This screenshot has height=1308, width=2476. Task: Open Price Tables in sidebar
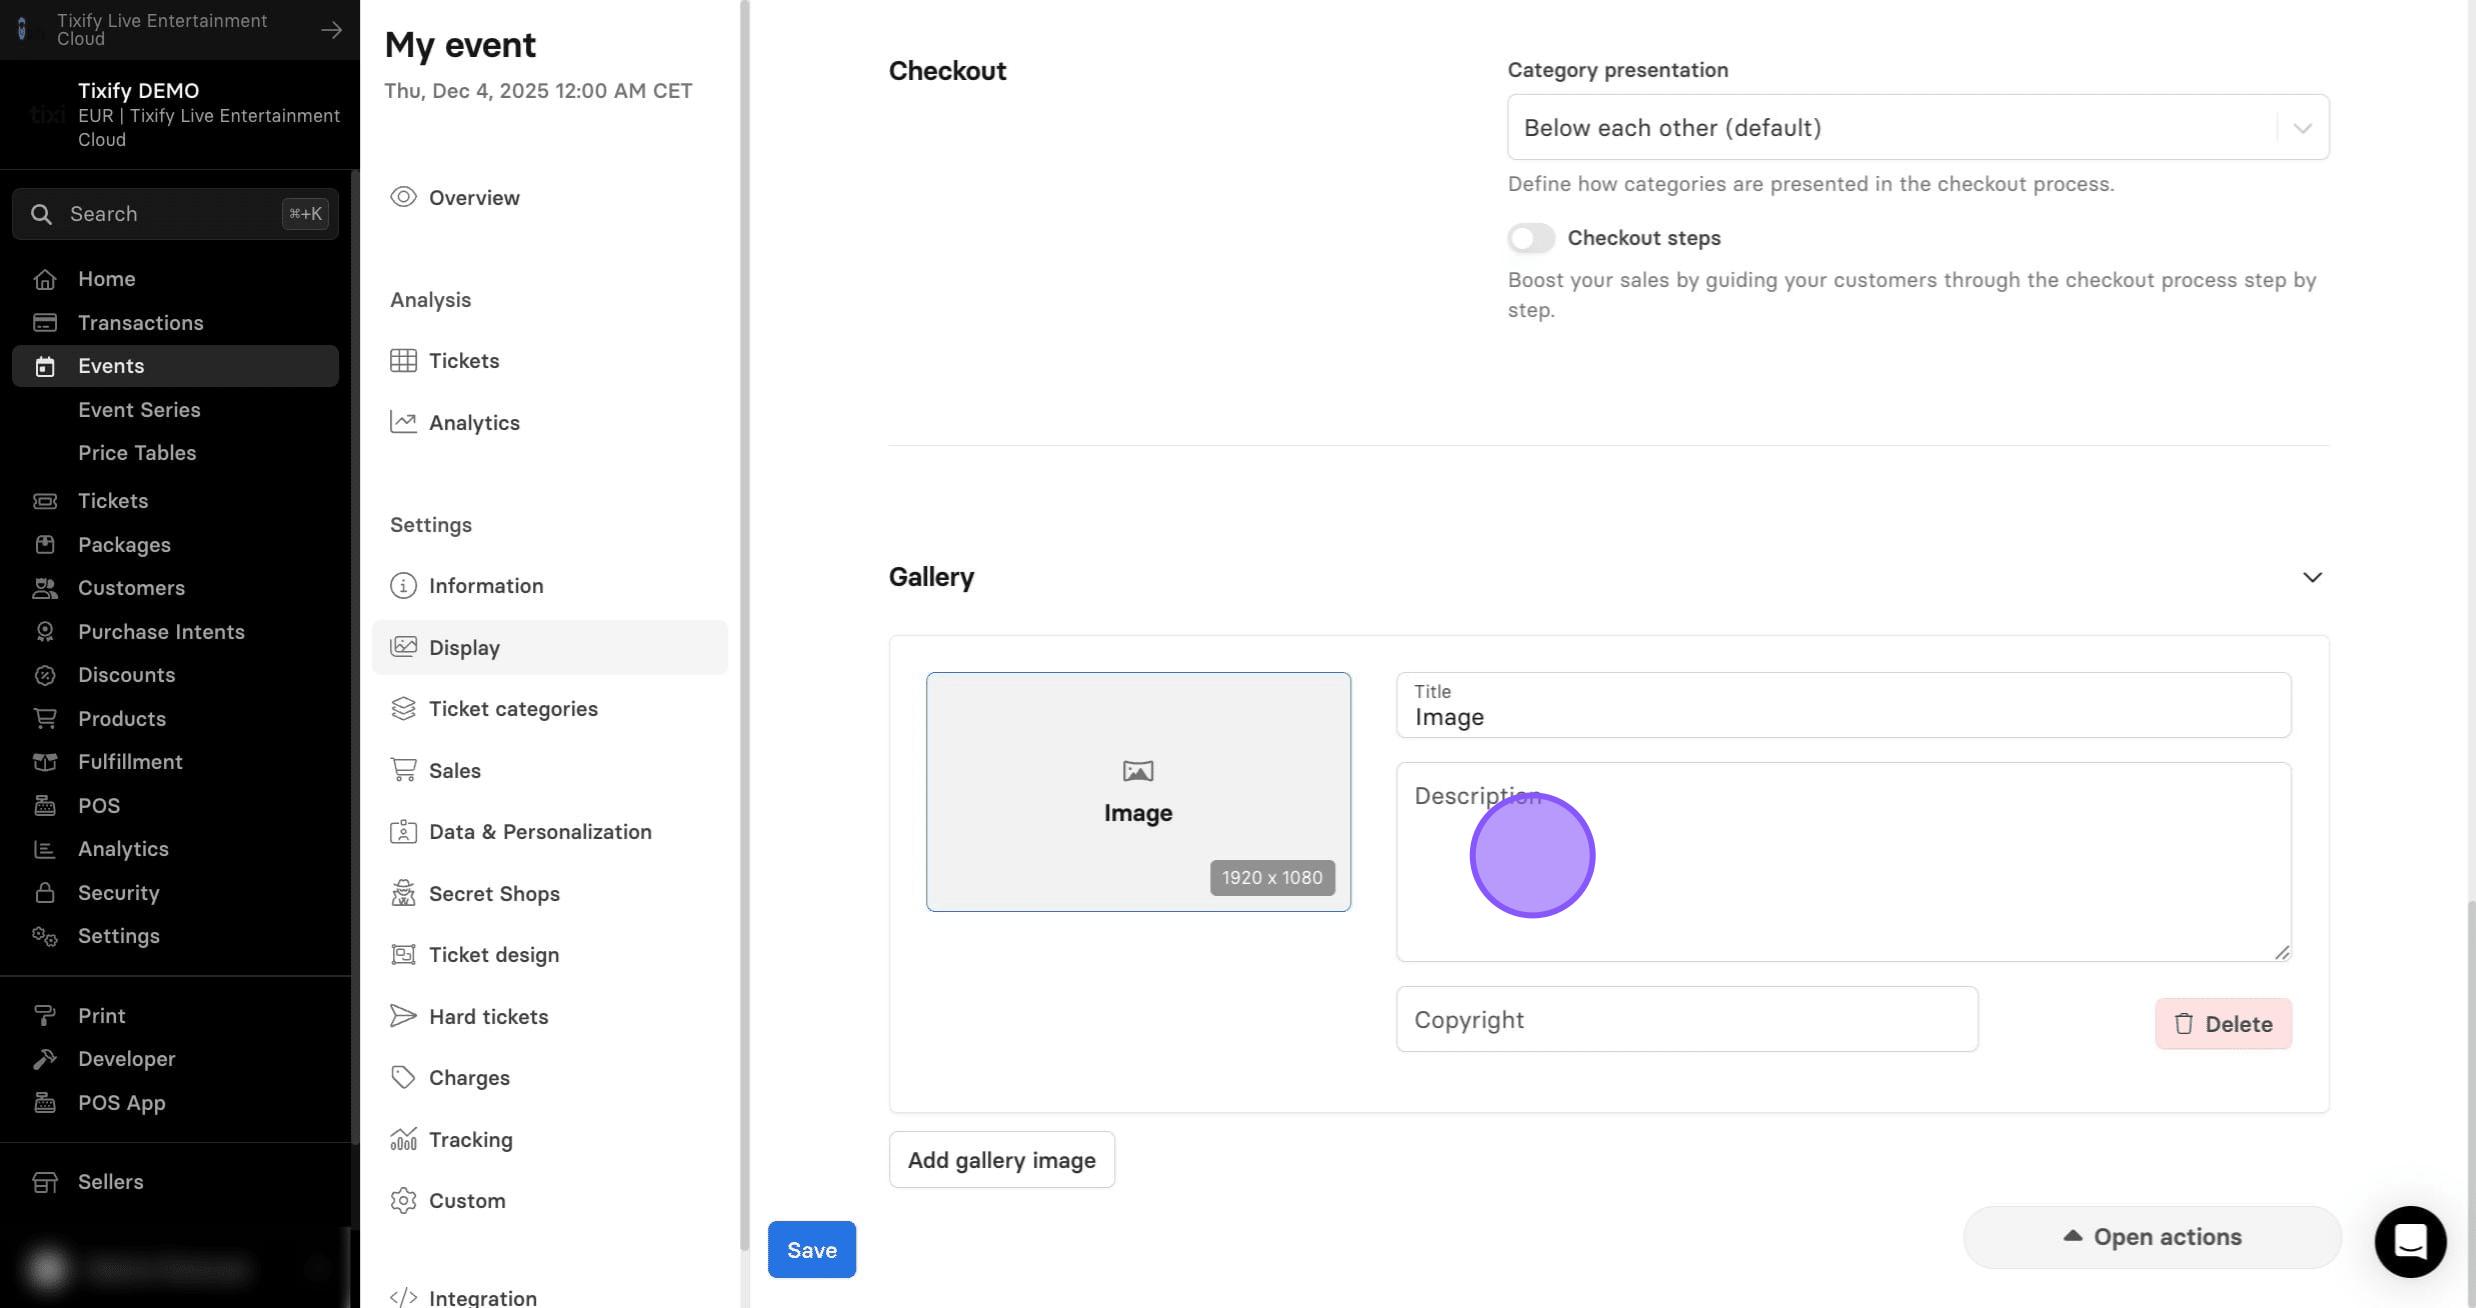[x=137, y=453]
